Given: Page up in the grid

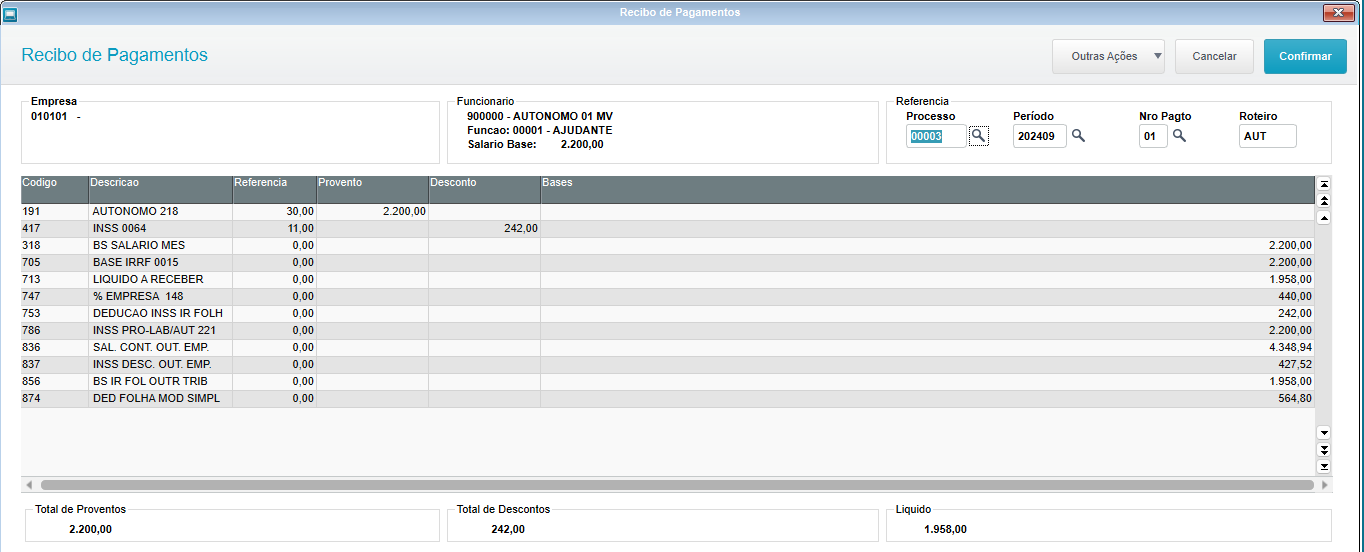Looking at the screenshot, I should pyautogui.click(x=1324, y=201).
